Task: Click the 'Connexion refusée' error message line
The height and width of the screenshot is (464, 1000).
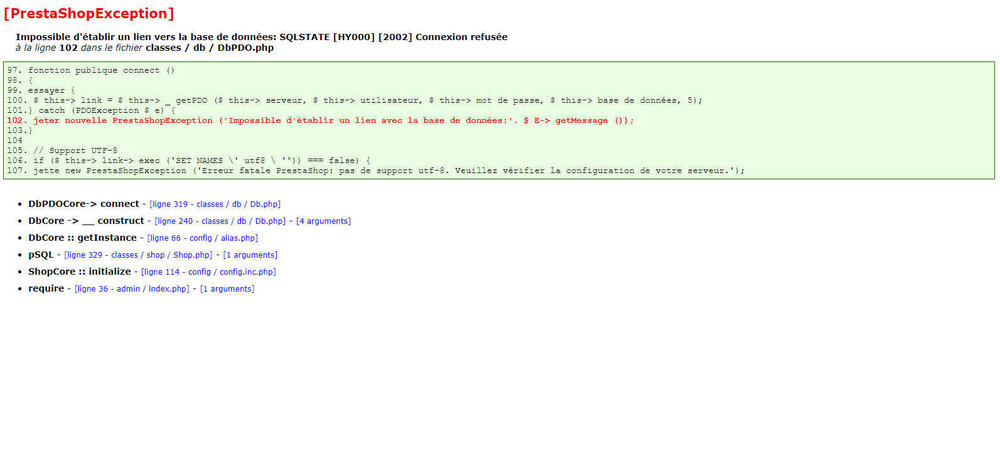Action: tap(261, 37)
